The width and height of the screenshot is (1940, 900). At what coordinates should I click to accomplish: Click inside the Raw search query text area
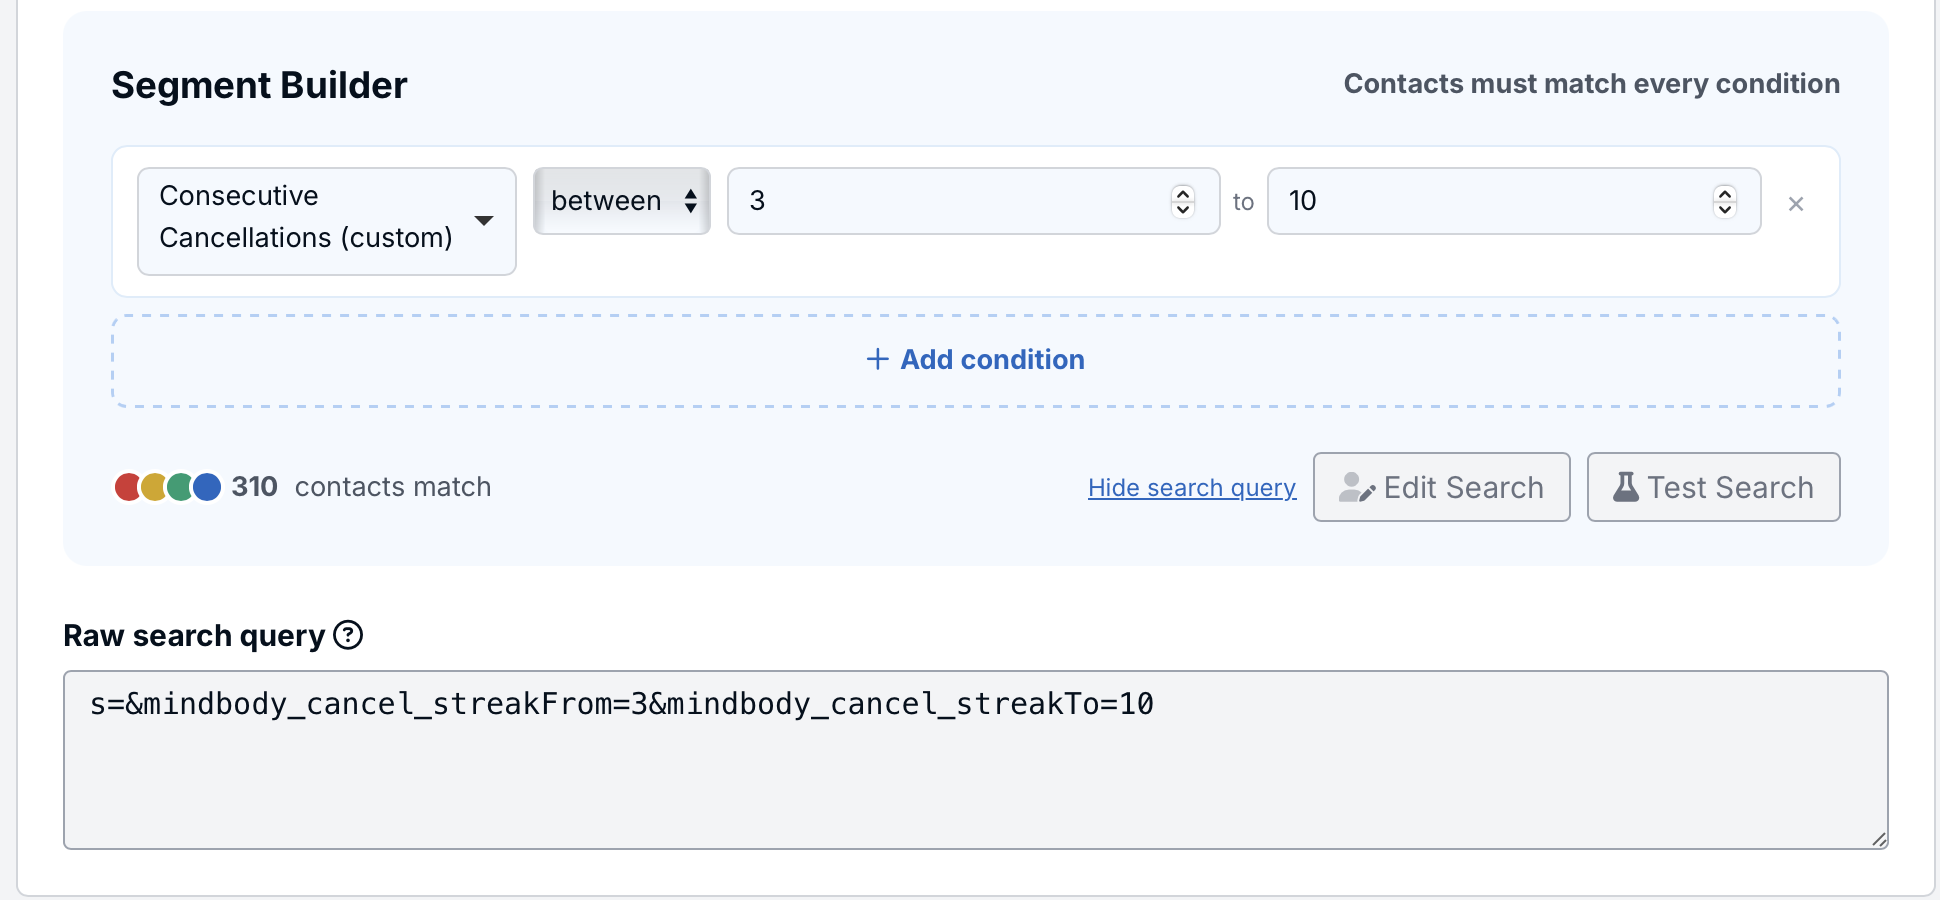(x=976, y=760)
